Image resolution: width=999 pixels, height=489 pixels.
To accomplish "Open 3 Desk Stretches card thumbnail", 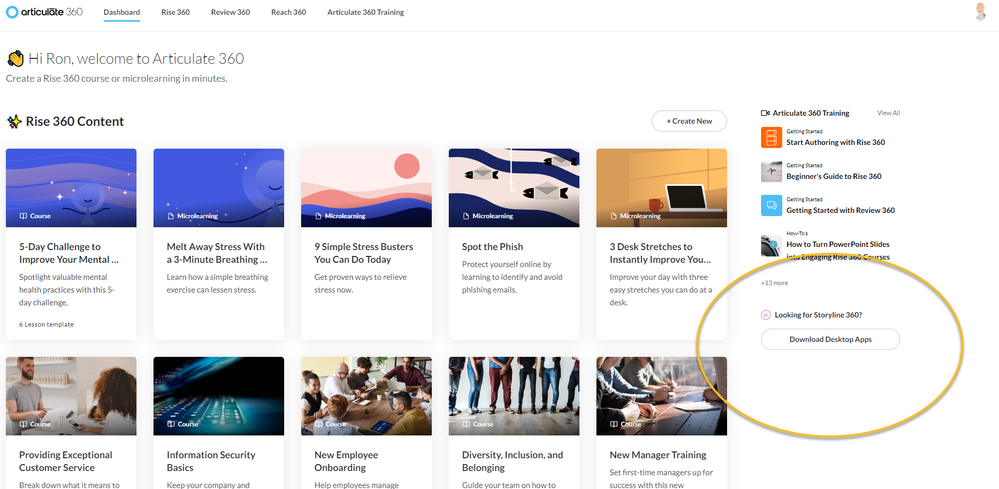I will [x=661, y=188].
